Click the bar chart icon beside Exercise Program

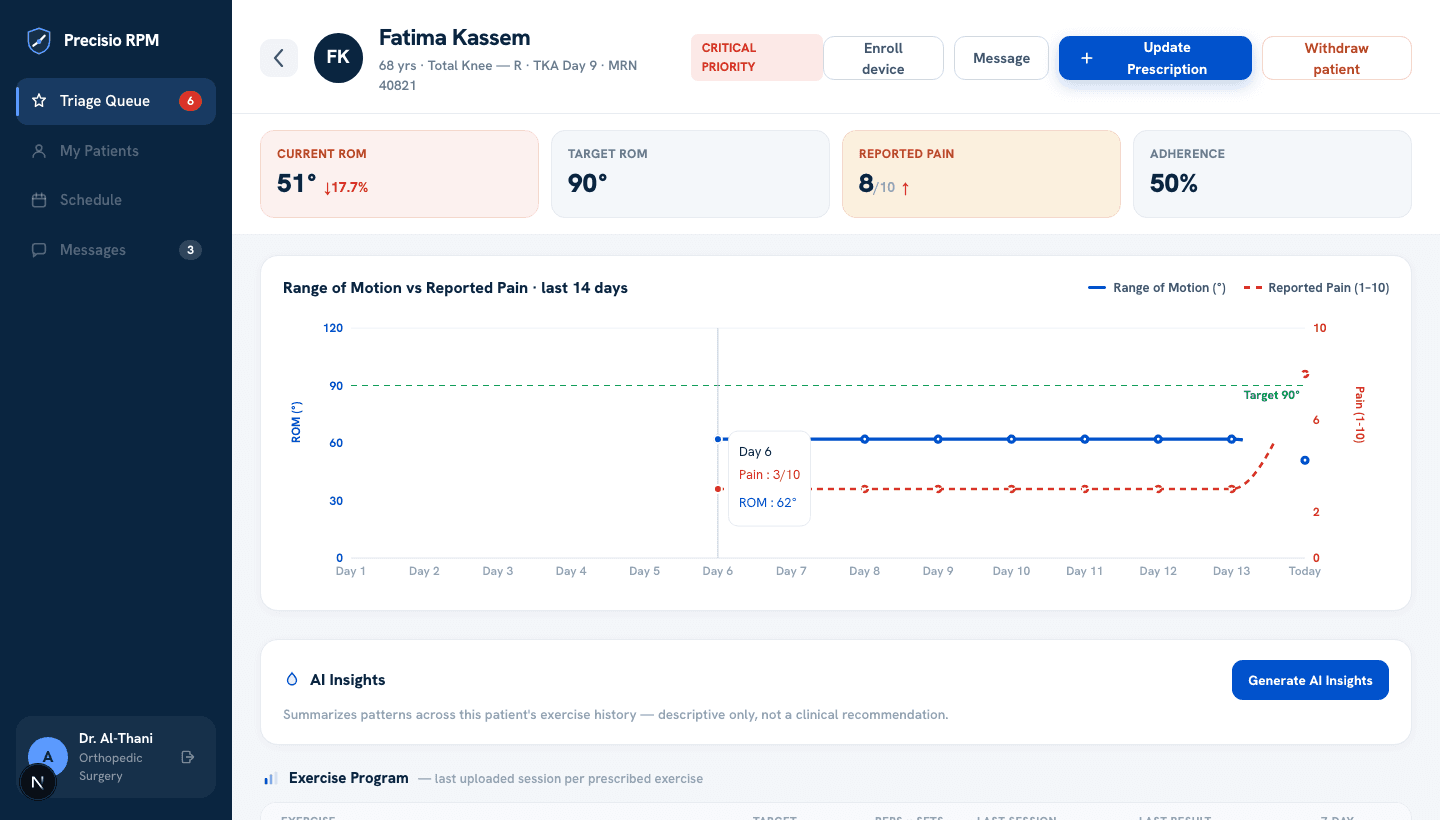270,778
